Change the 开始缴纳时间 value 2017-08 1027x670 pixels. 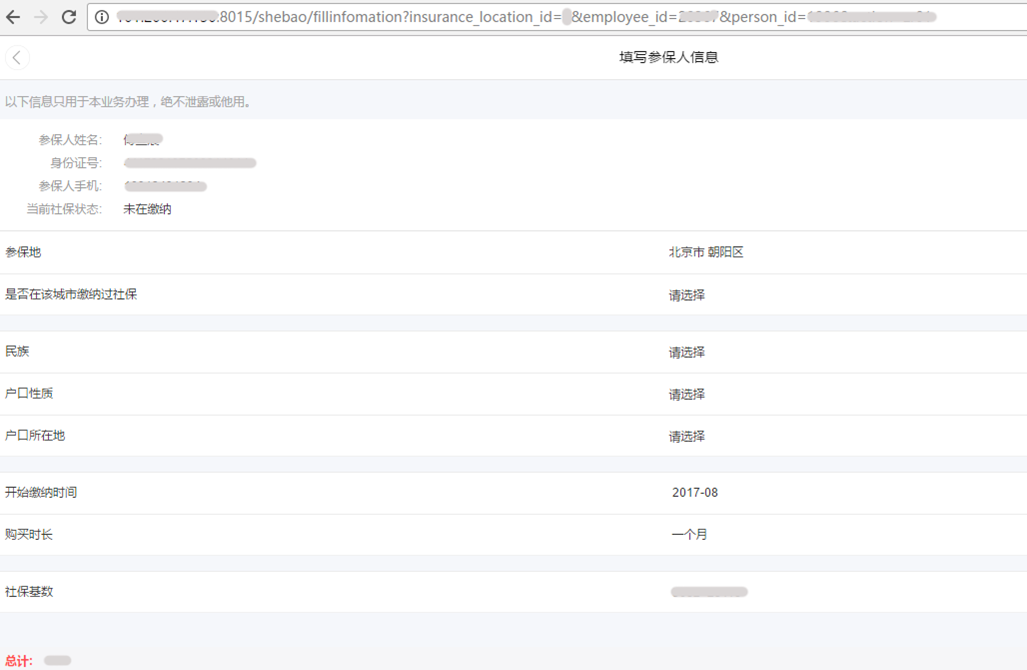coord(695,493)
